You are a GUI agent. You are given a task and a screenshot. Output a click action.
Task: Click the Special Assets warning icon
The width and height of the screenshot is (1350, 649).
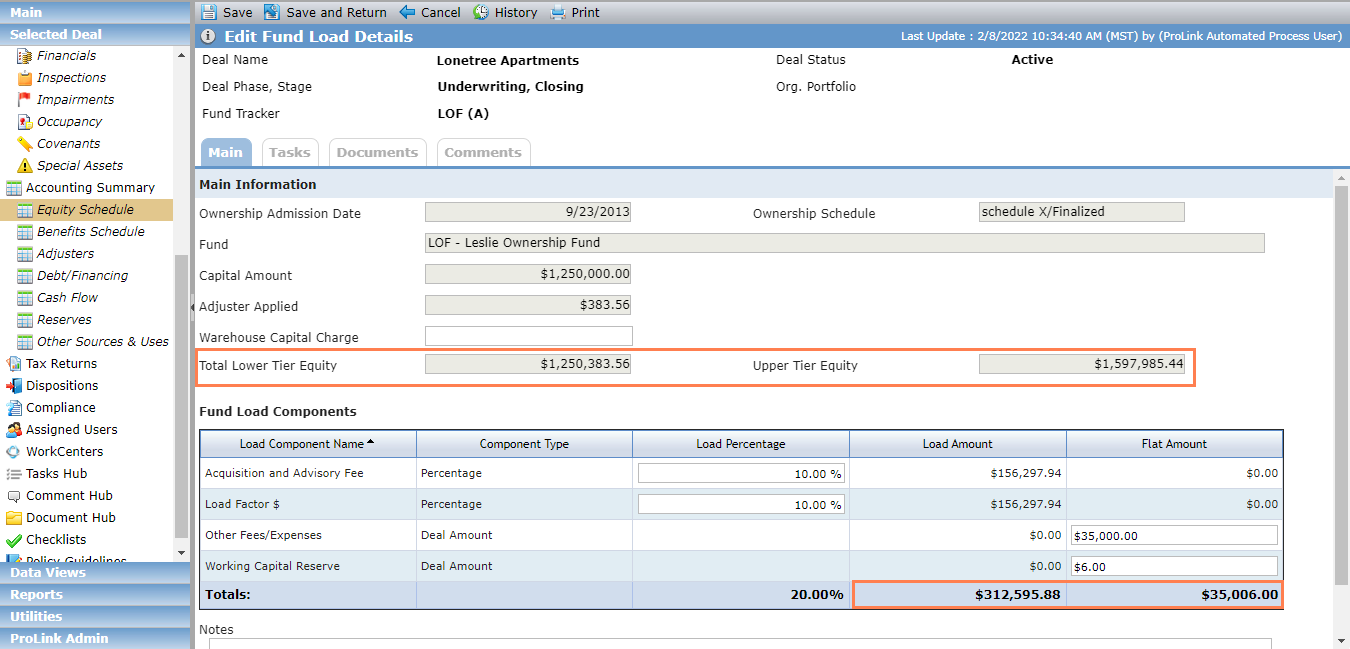pos(25,166)
